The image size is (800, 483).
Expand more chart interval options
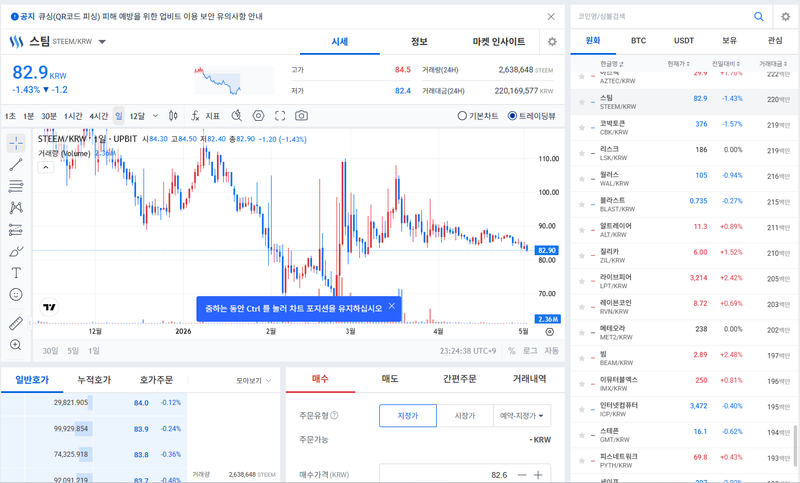[x=156, y=116]
